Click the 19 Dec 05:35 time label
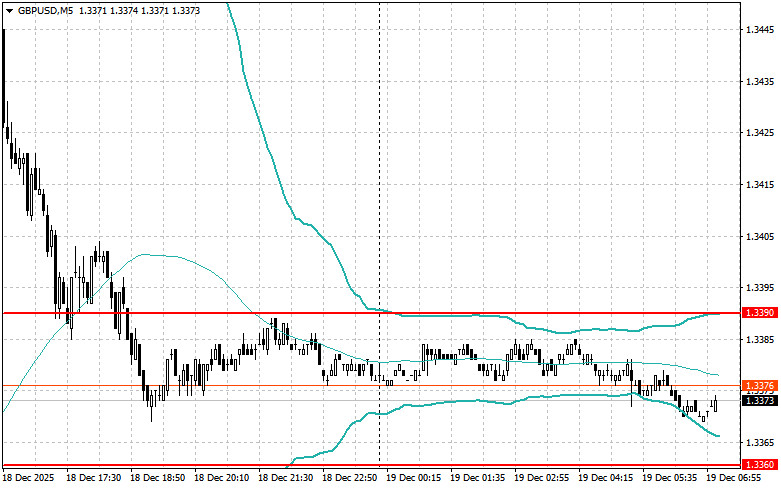 pyautogui.click(x=669, y=478)
